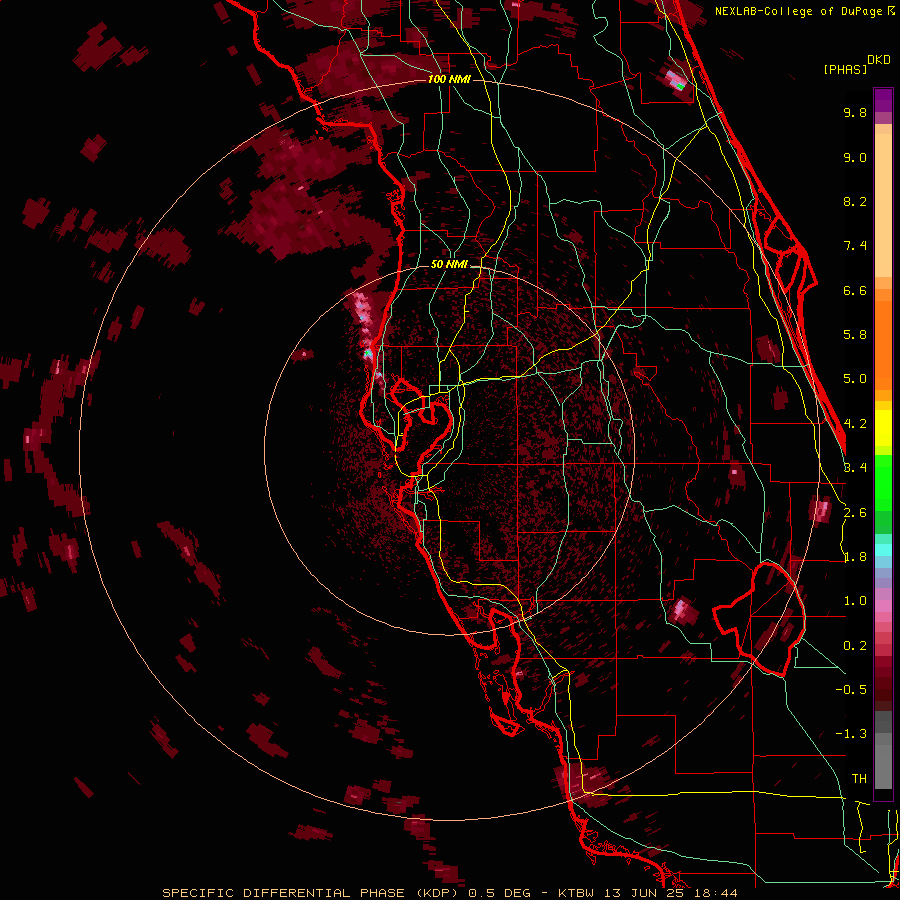Click the 13 JUN 25 18:44 timestamp

point(669,893)
